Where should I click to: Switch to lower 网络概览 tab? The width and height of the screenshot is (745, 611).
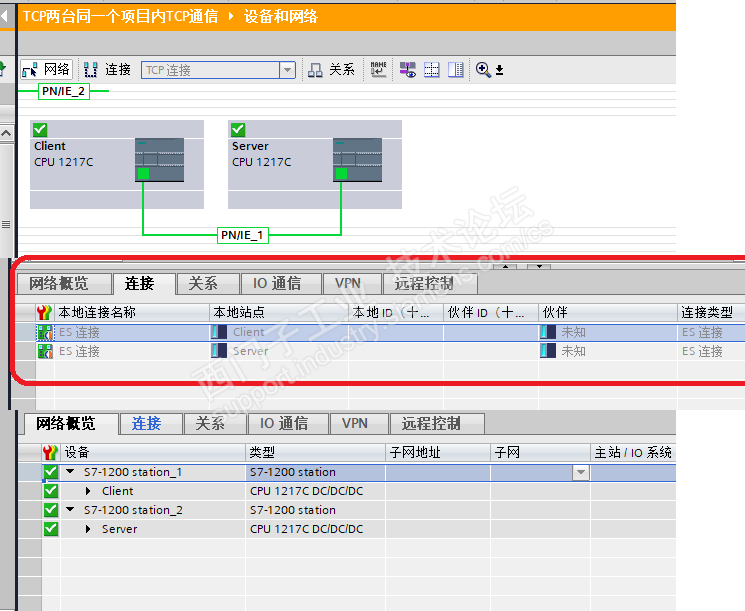71,423
